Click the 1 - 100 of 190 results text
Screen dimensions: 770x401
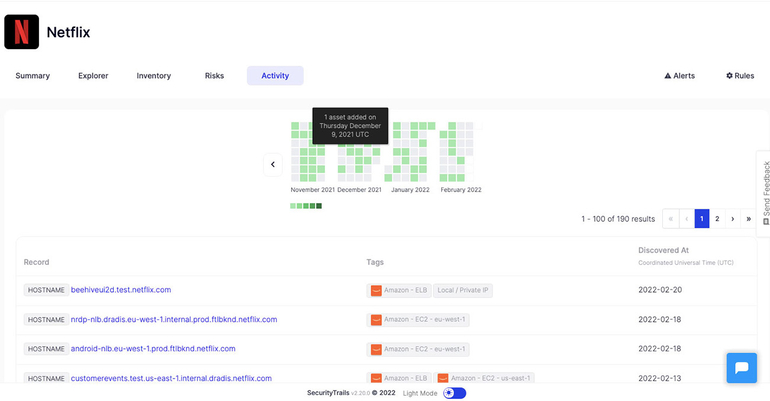pos(618,219)
